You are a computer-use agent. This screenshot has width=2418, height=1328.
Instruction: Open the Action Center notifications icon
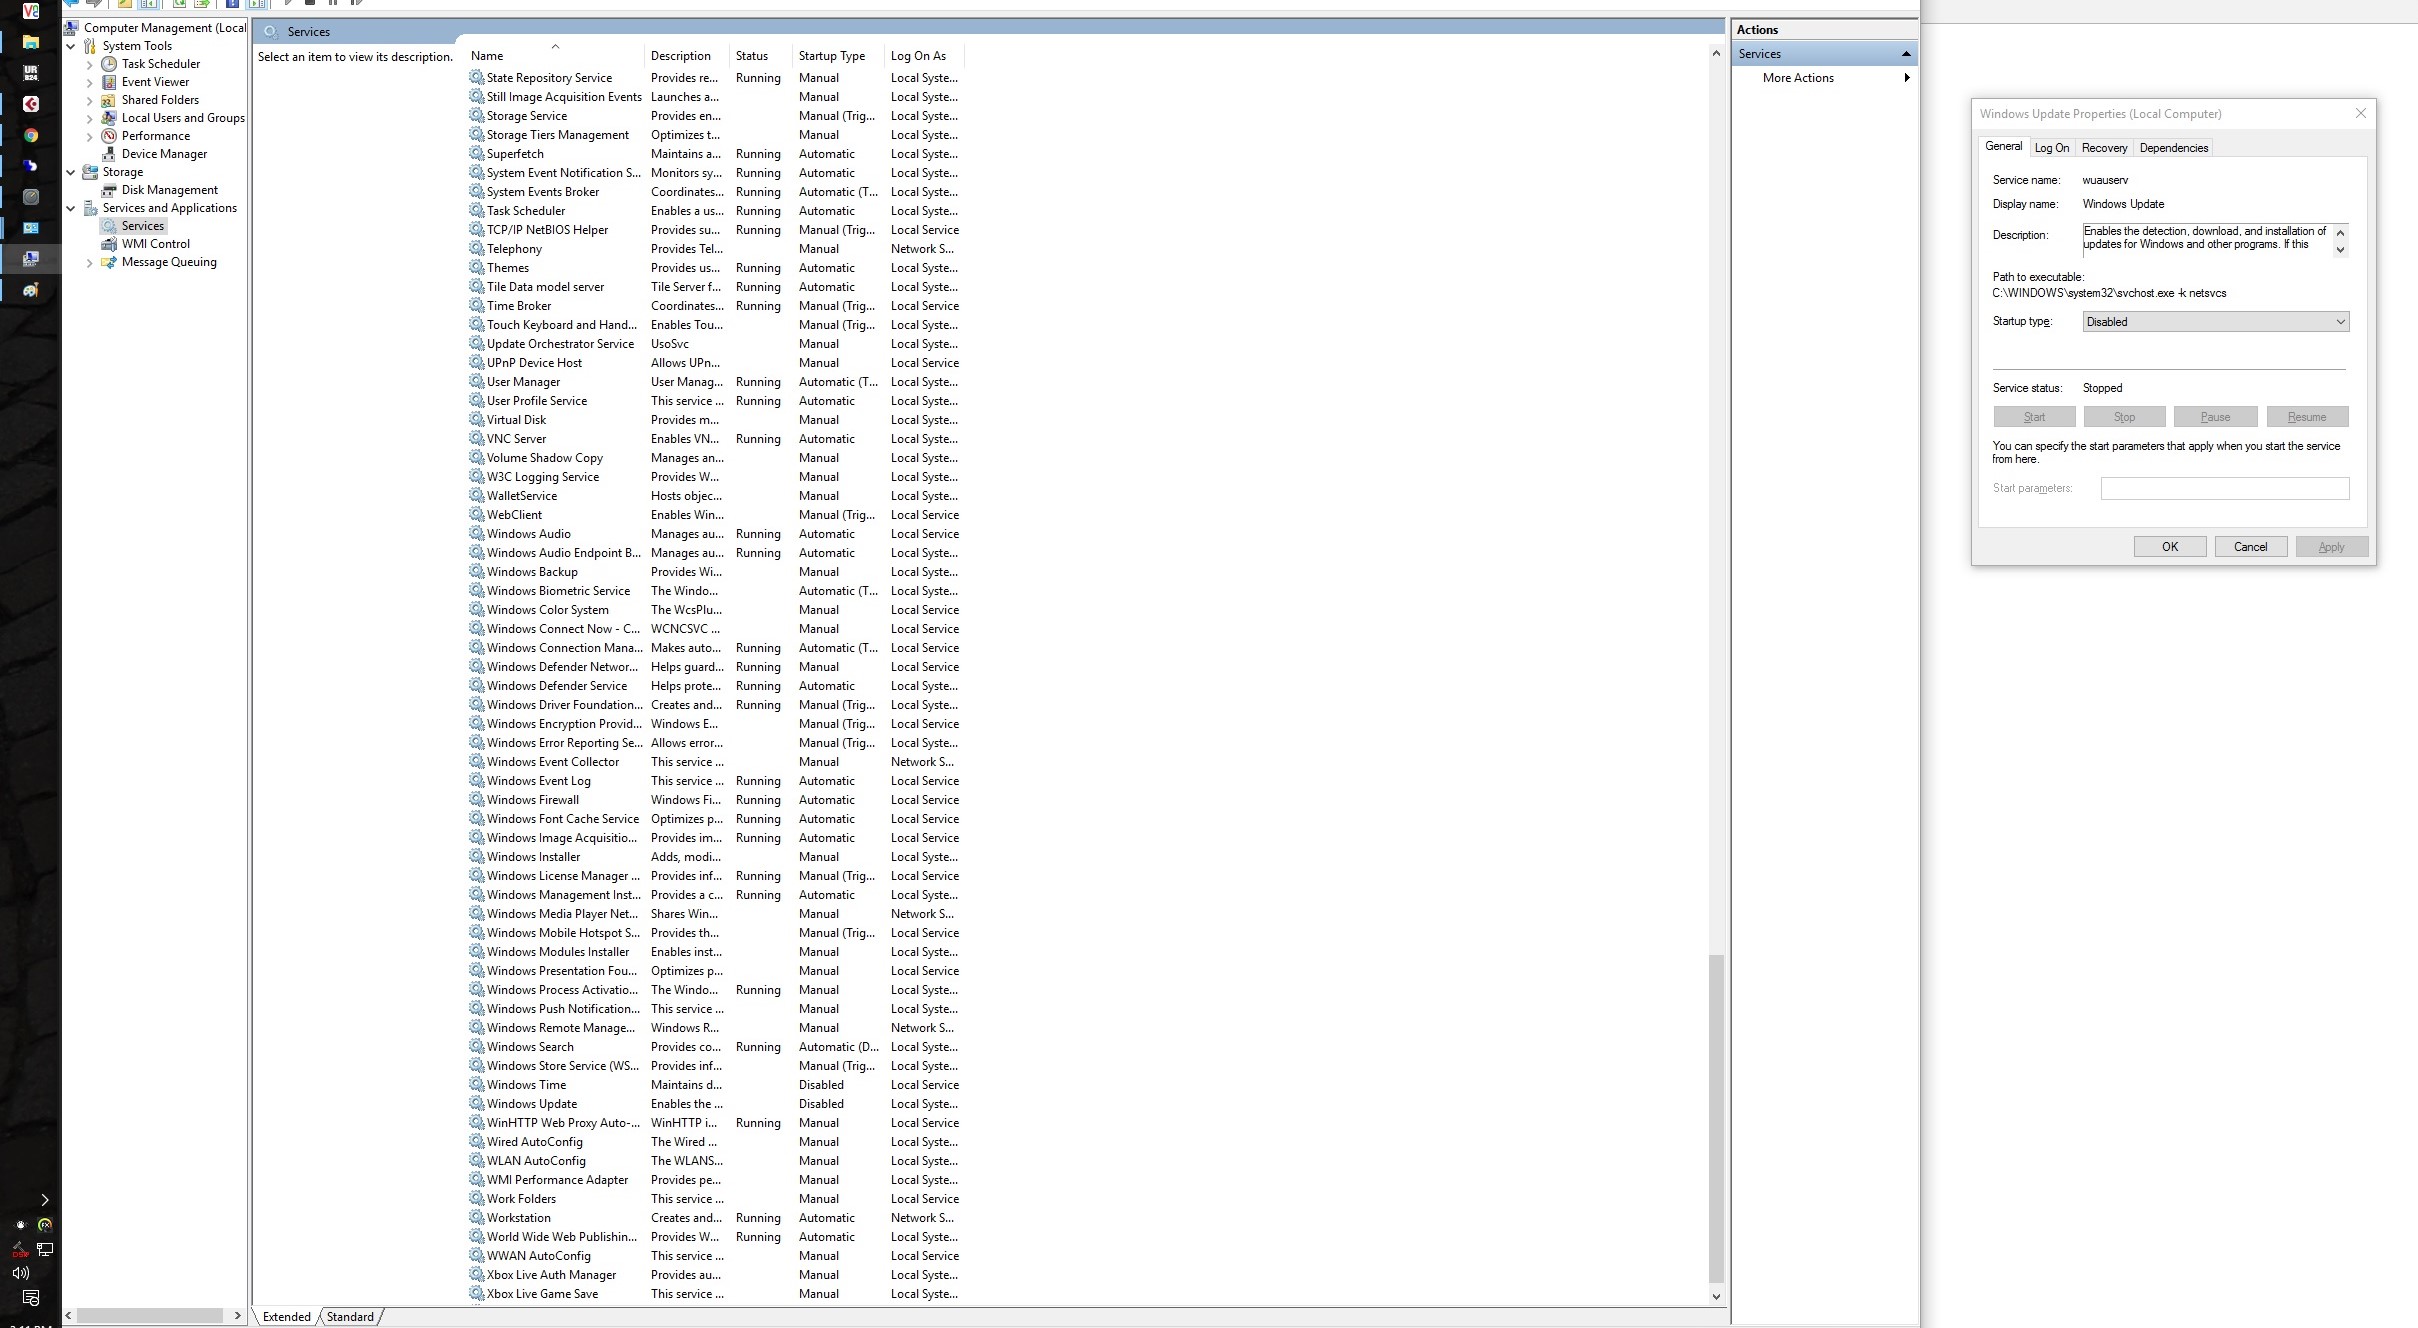click(31, 1298)
